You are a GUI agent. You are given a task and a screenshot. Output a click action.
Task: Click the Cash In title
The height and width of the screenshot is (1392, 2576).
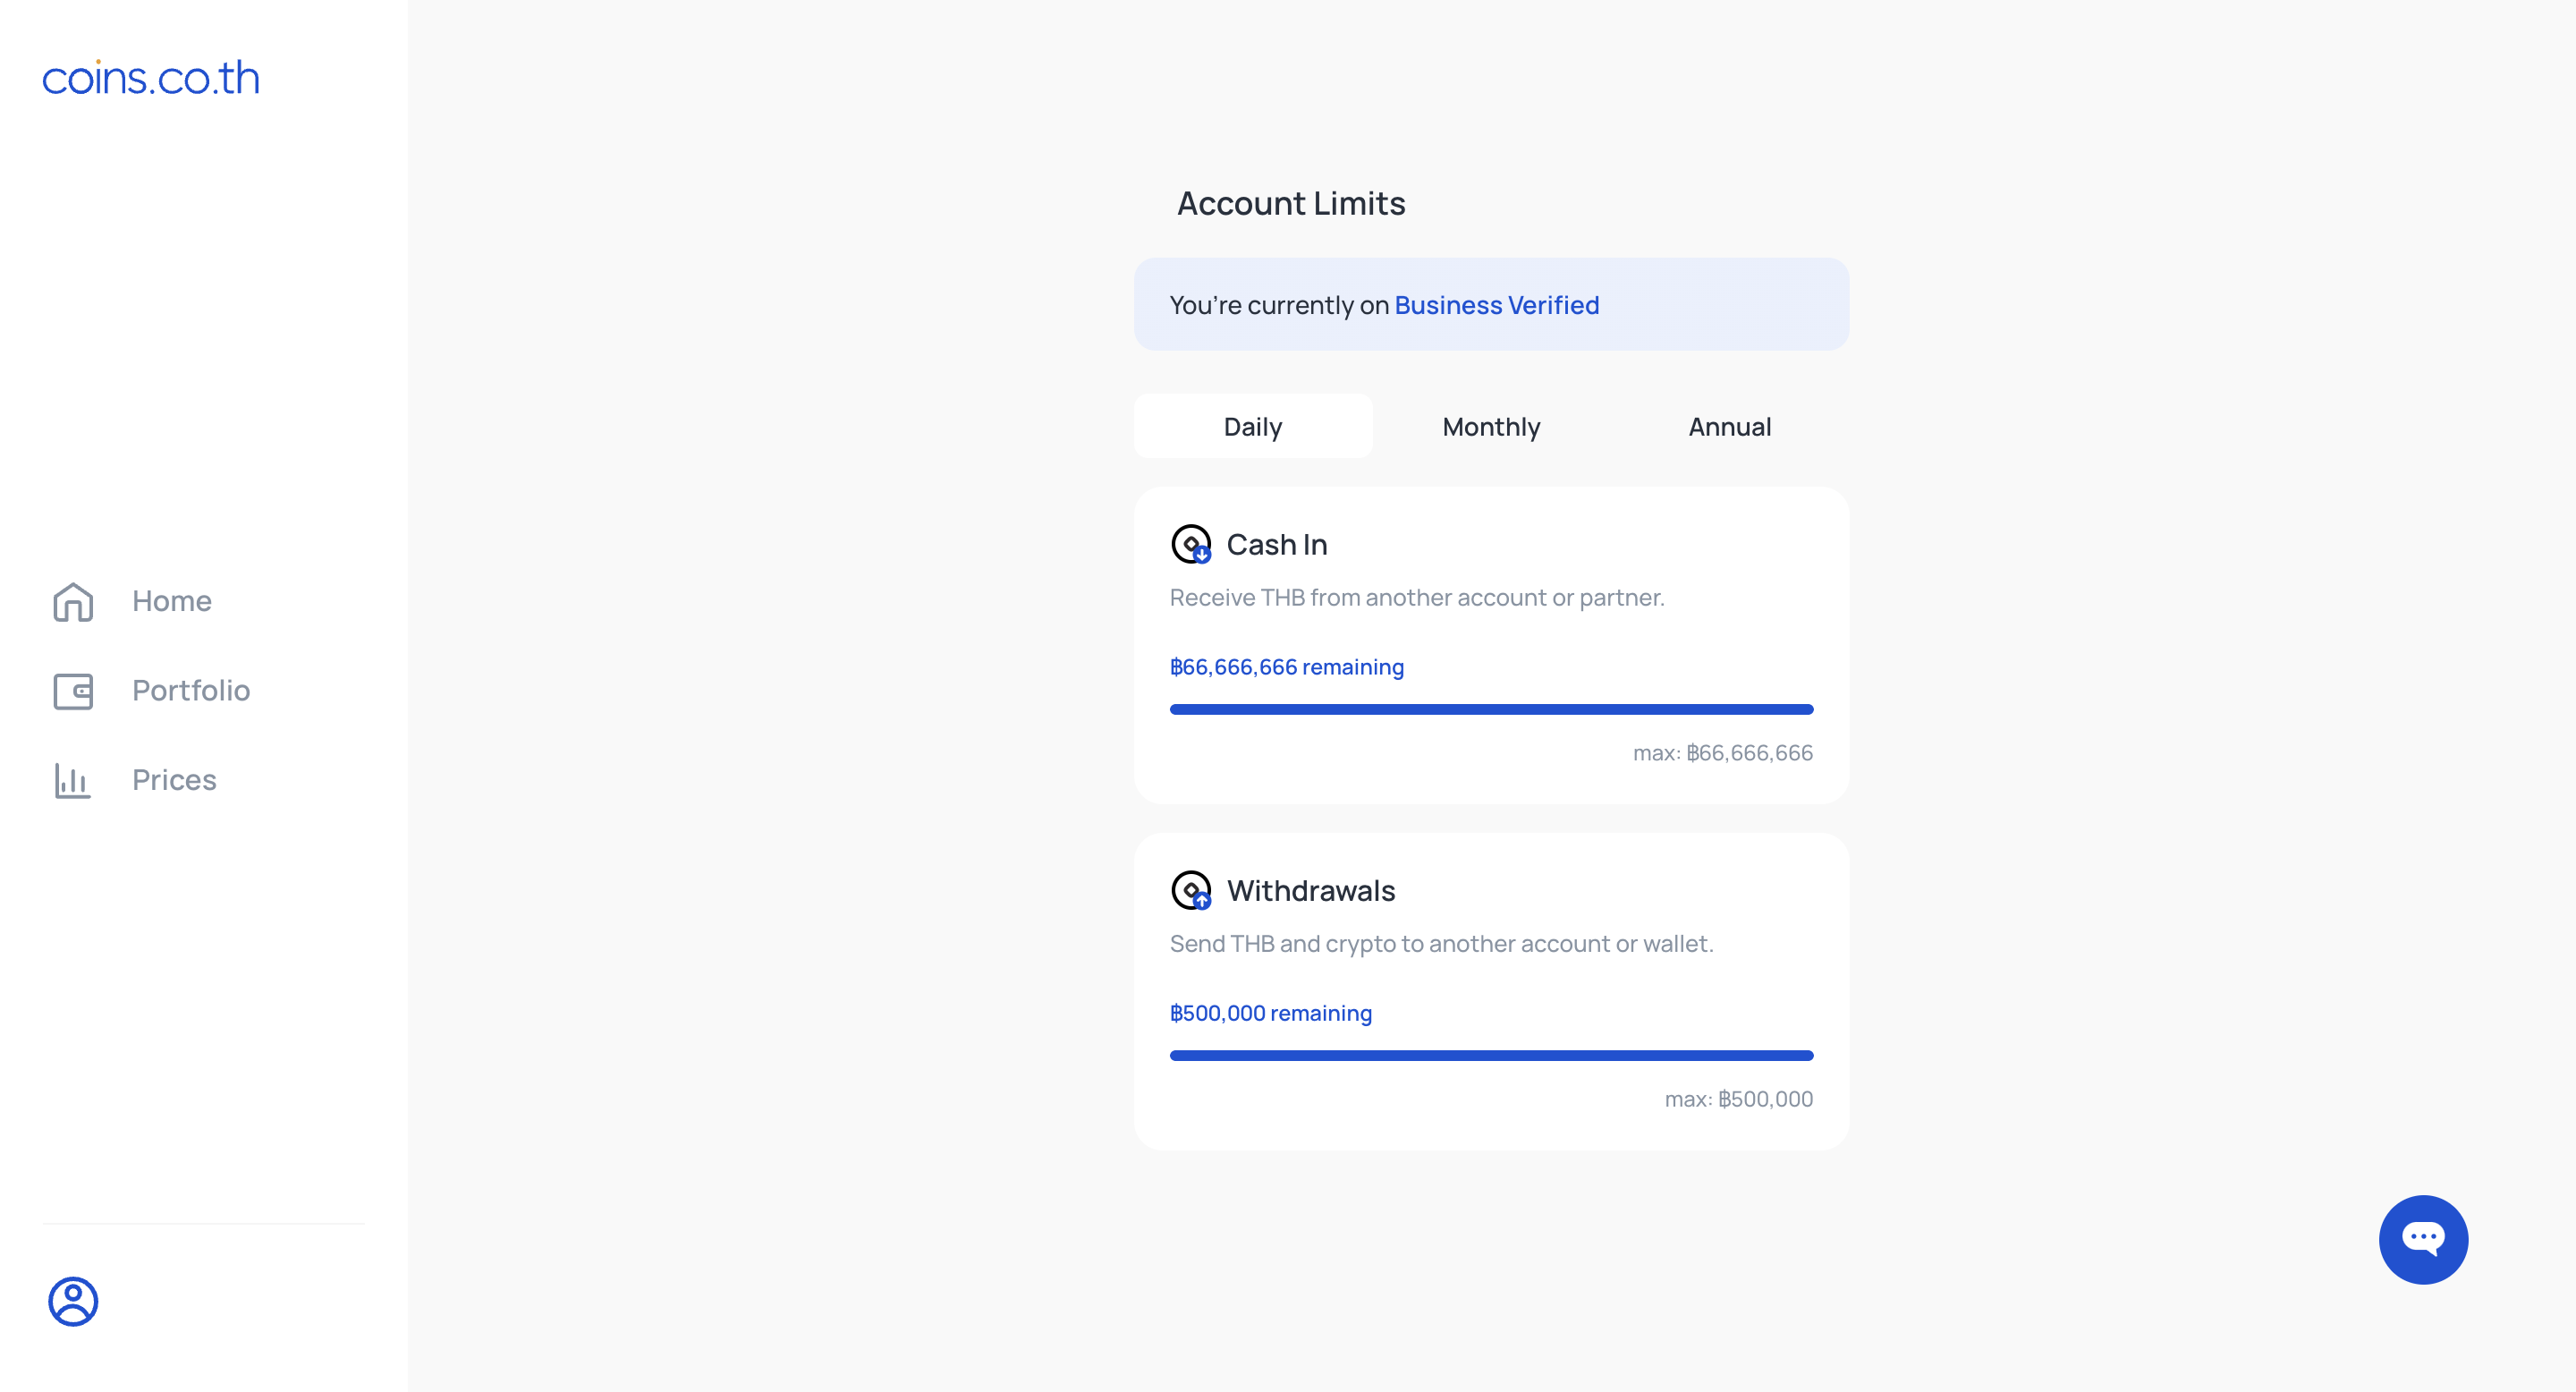coord(1277,544)
